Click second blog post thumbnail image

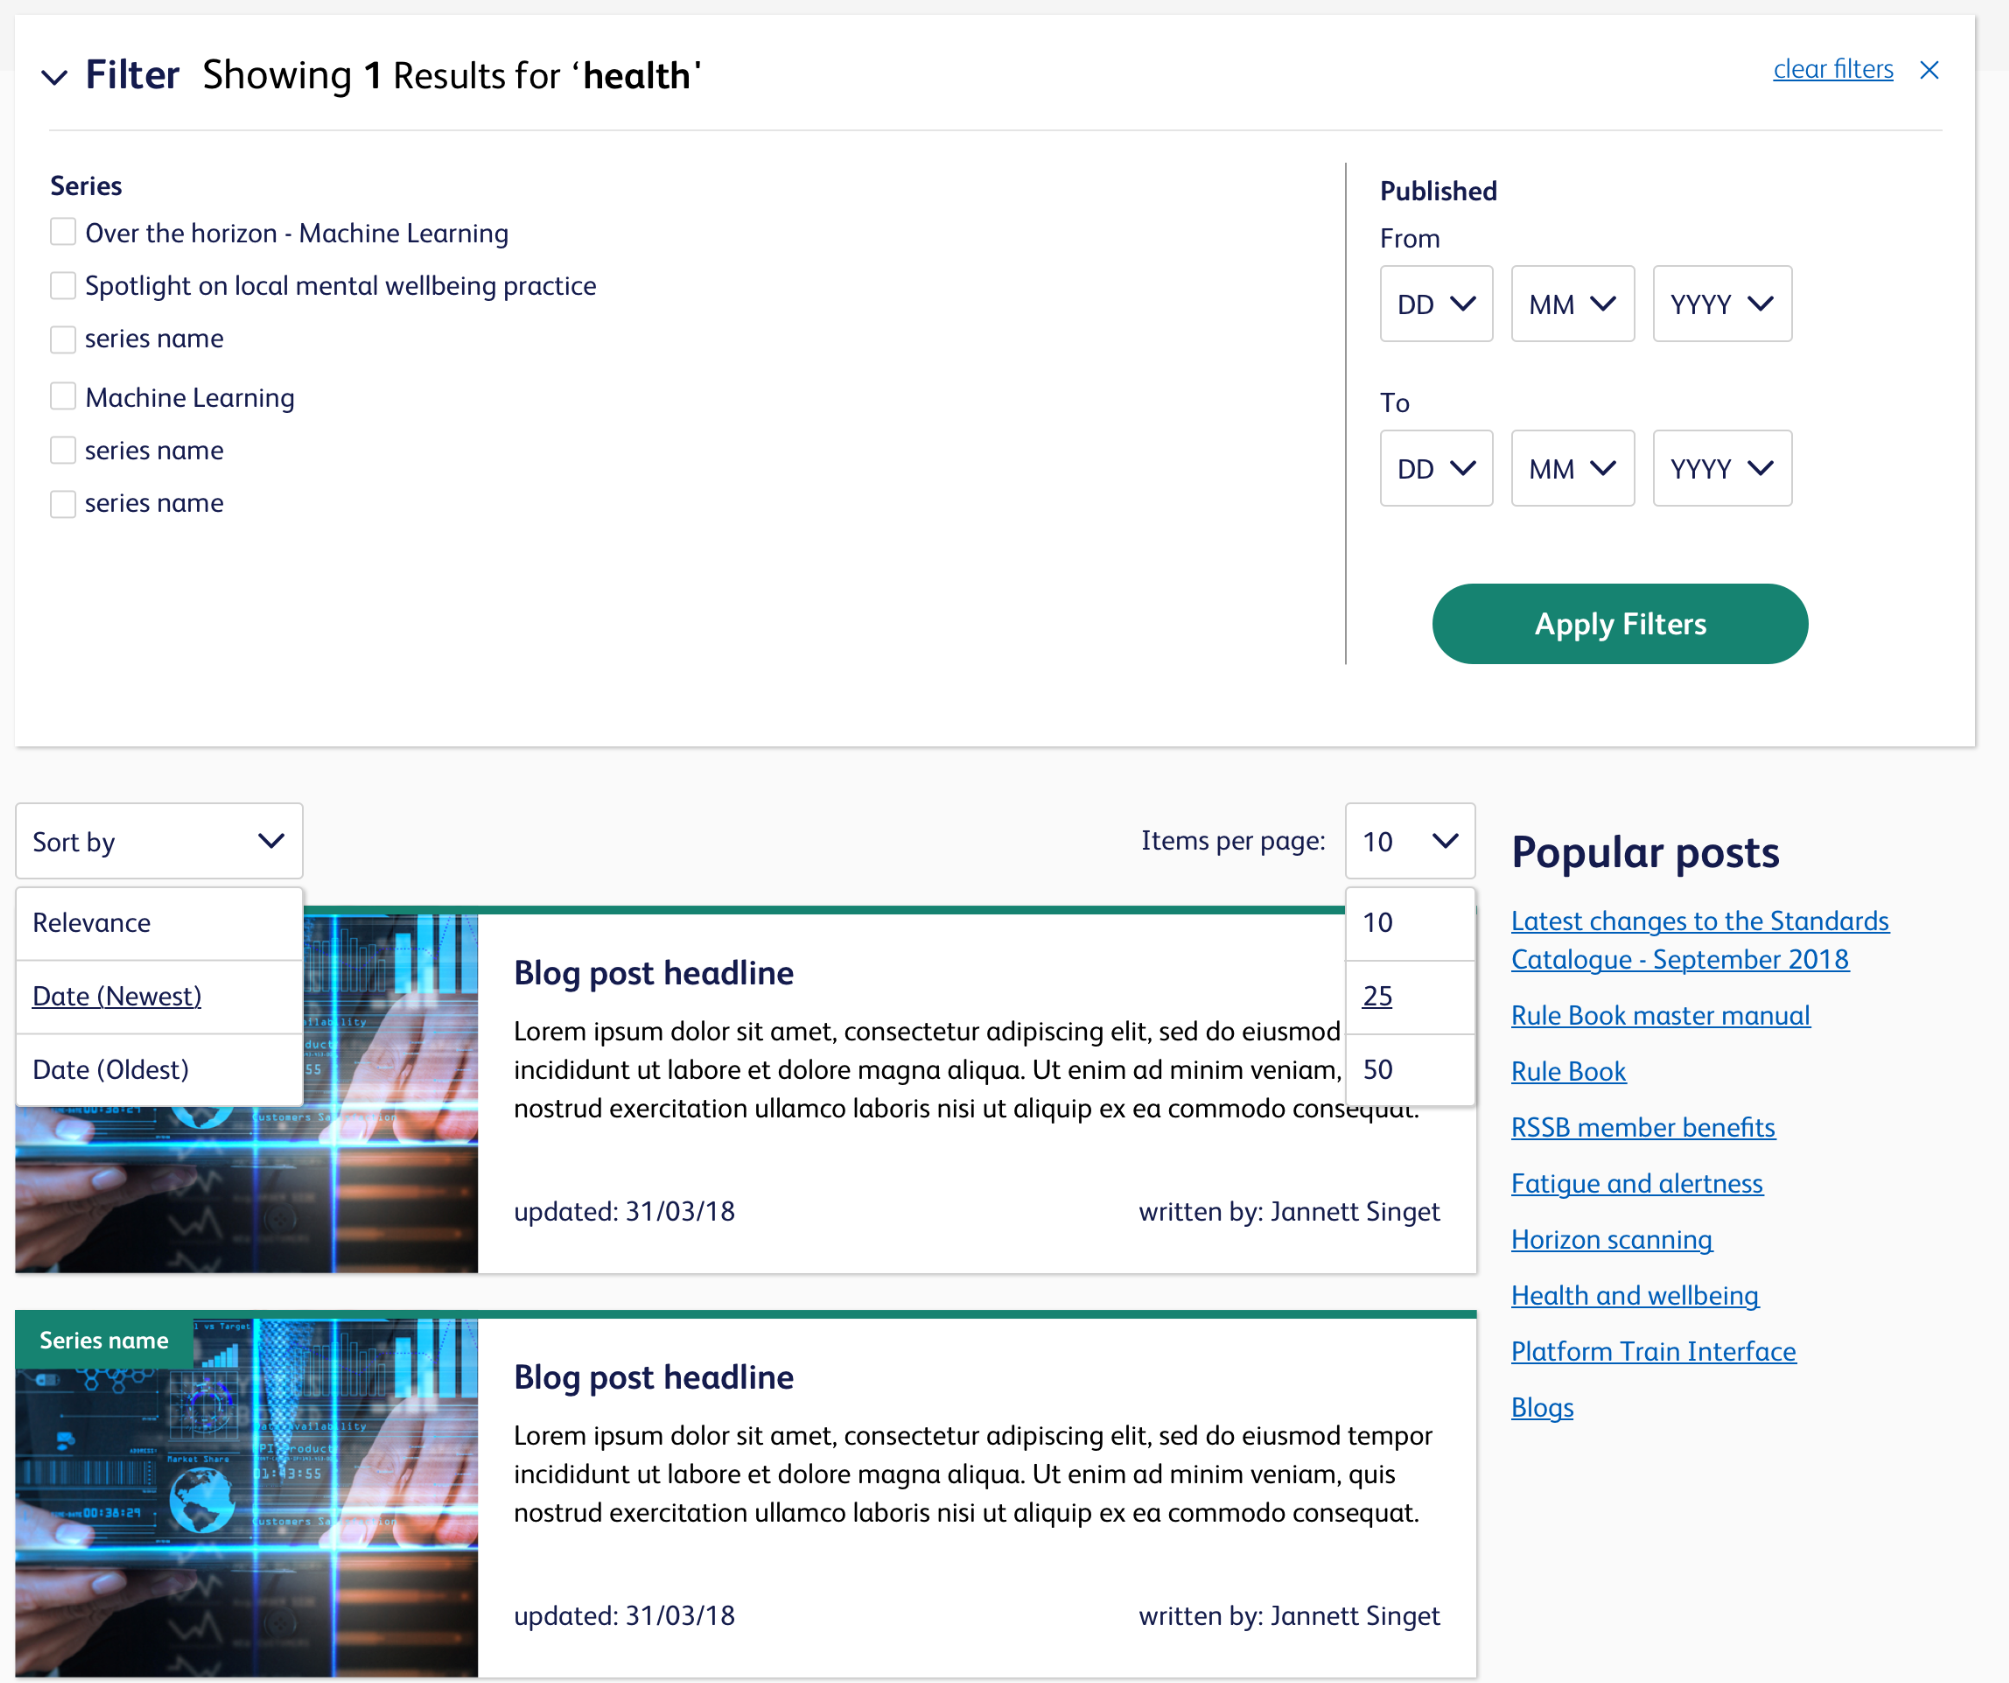[246, 1497]
